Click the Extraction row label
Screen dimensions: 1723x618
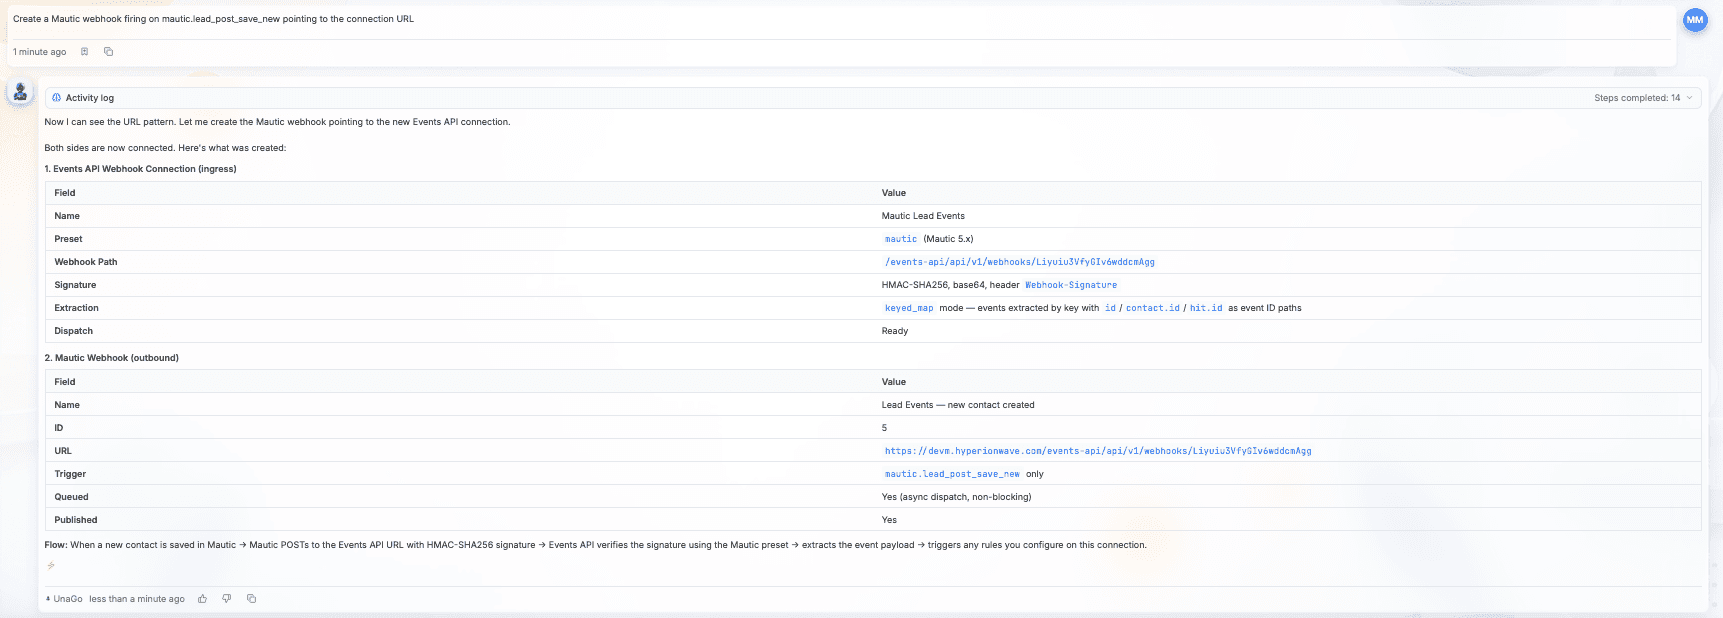tap(76, 308)
